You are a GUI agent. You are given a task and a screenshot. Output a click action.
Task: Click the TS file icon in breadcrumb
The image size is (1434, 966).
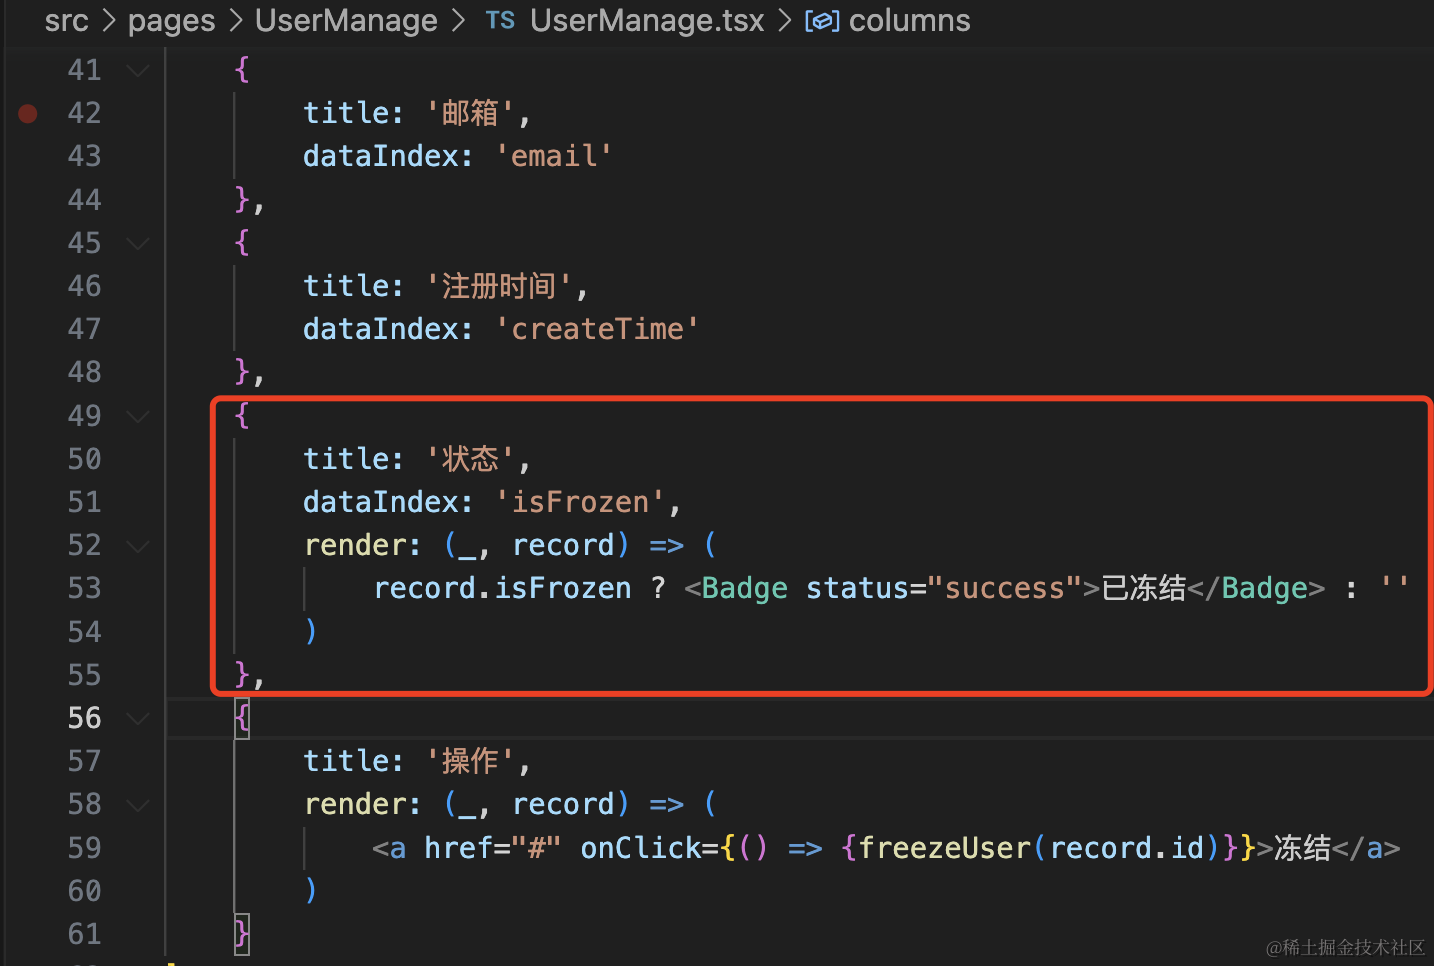[x=499, y=21]
